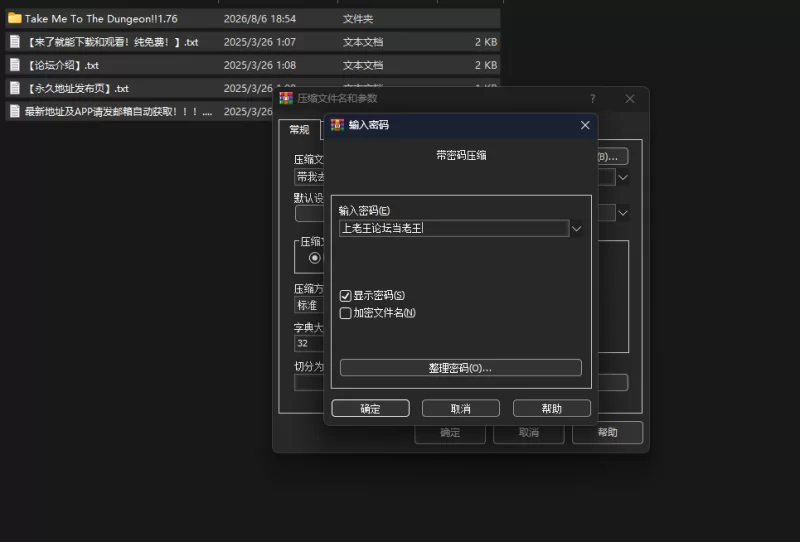Image resolution: width=800 pixels, height=542 pixels.
Task: Click the file icon beside 最新地址及APP
Action: click(x=15, y=111)
